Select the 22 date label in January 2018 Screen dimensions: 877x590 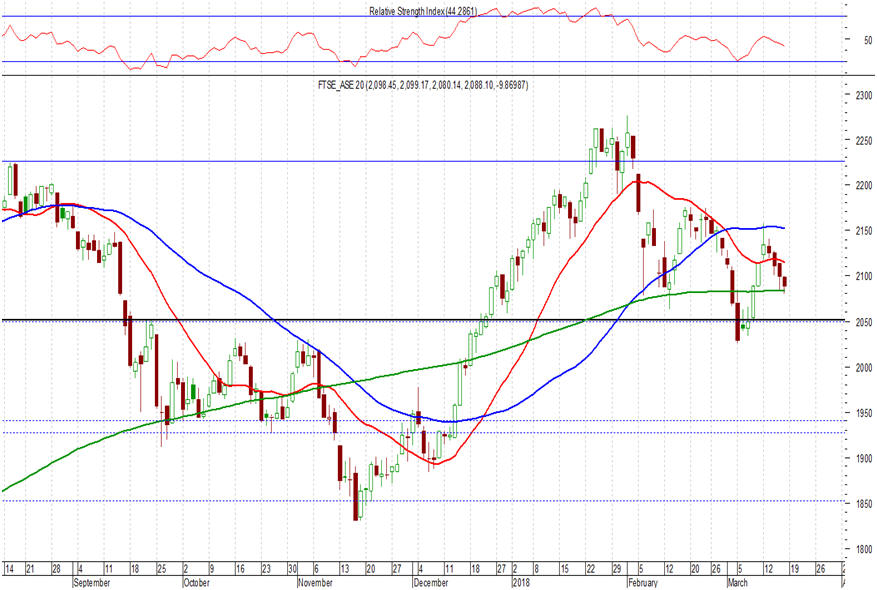tap(591, 569)
